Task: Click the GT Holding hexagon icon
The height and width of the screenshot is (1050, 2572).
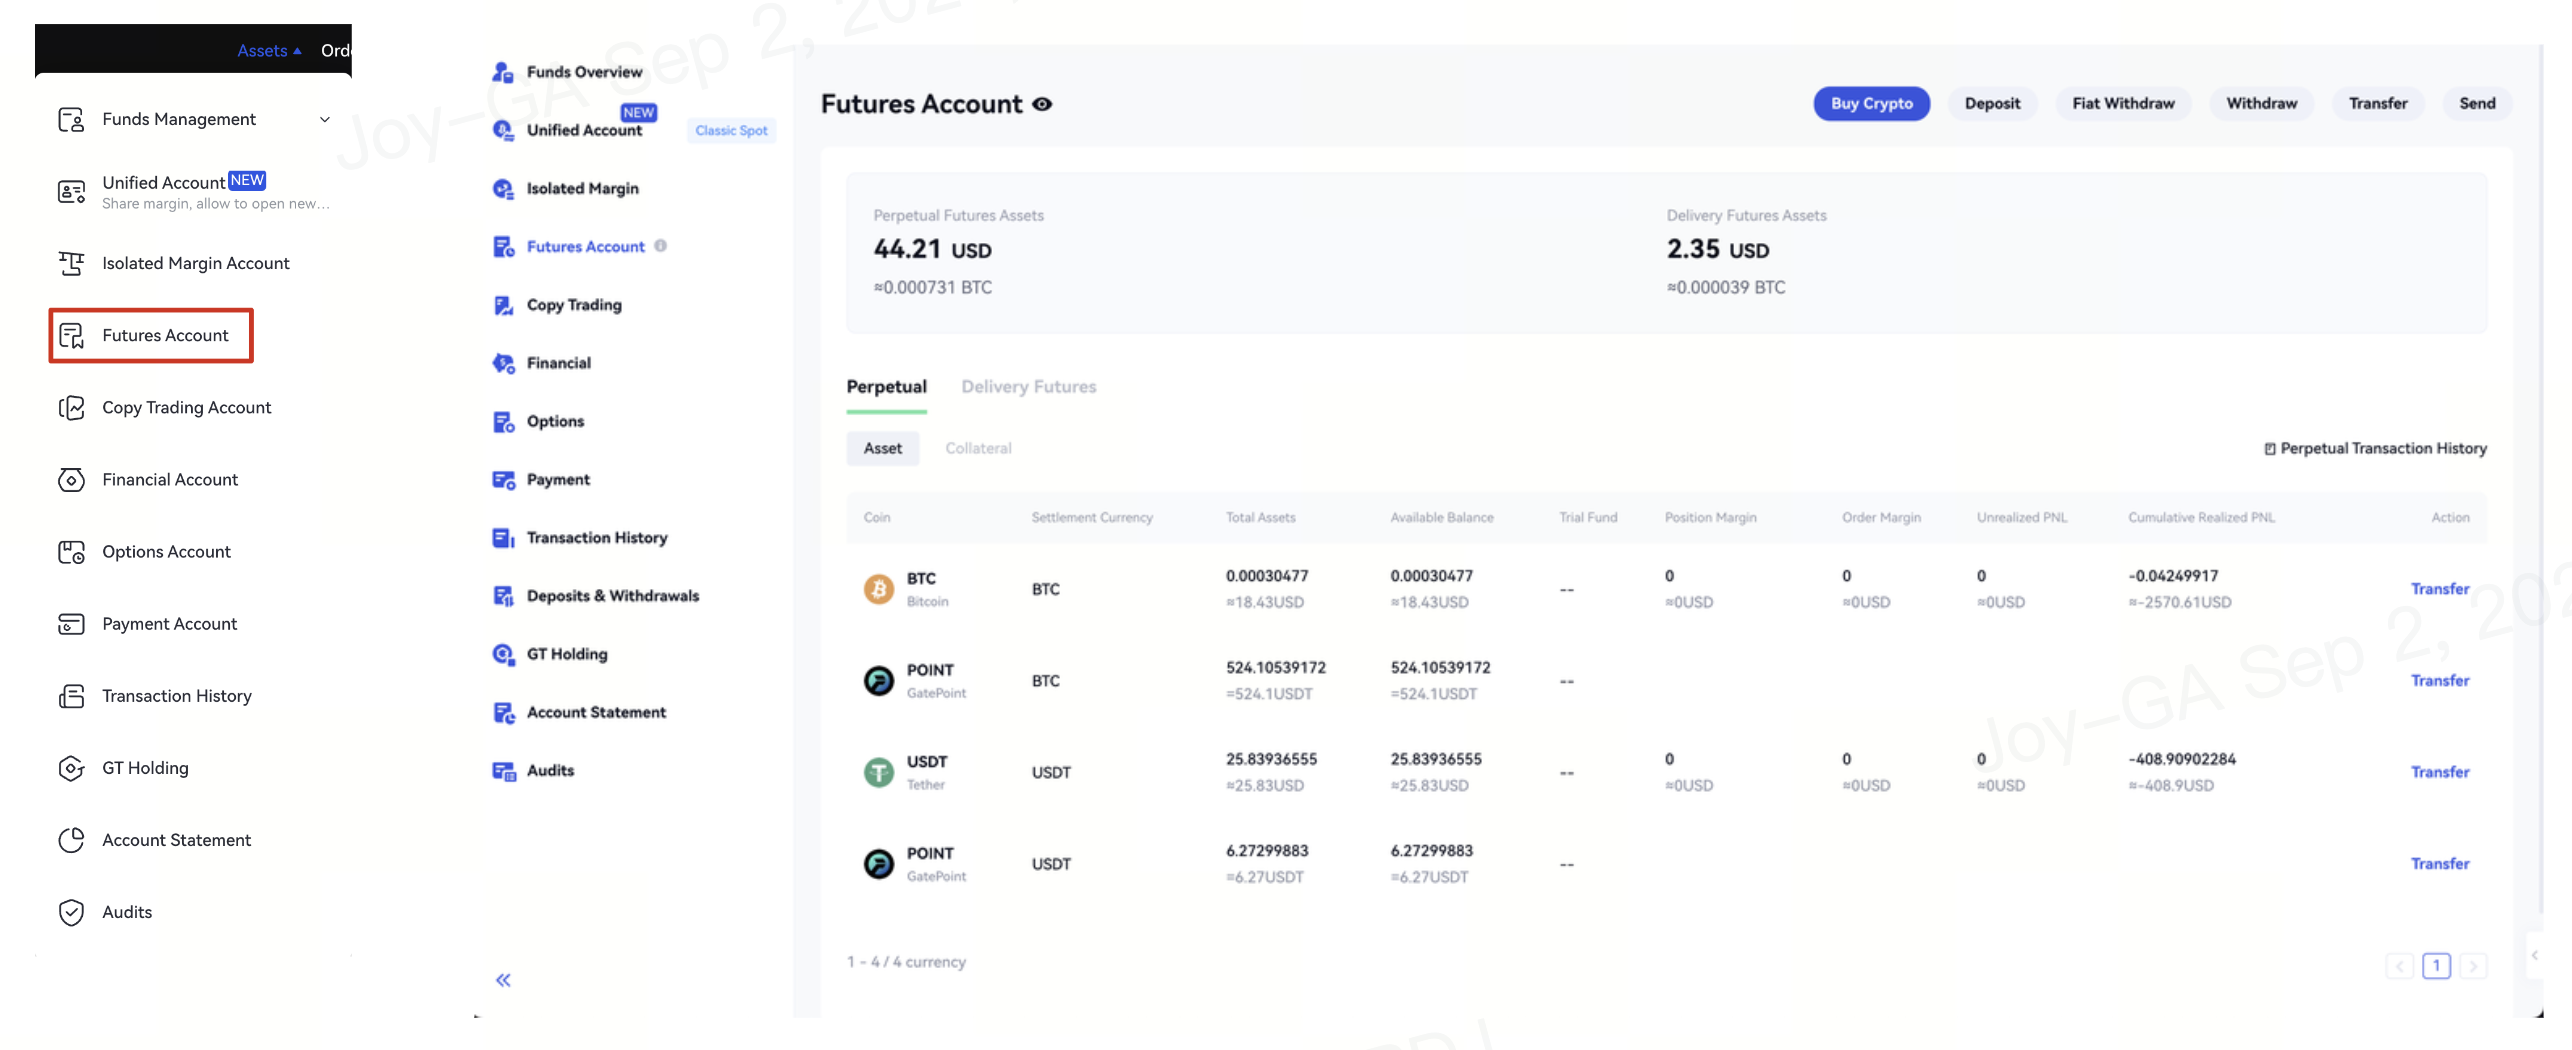Action: coord(71,768)
